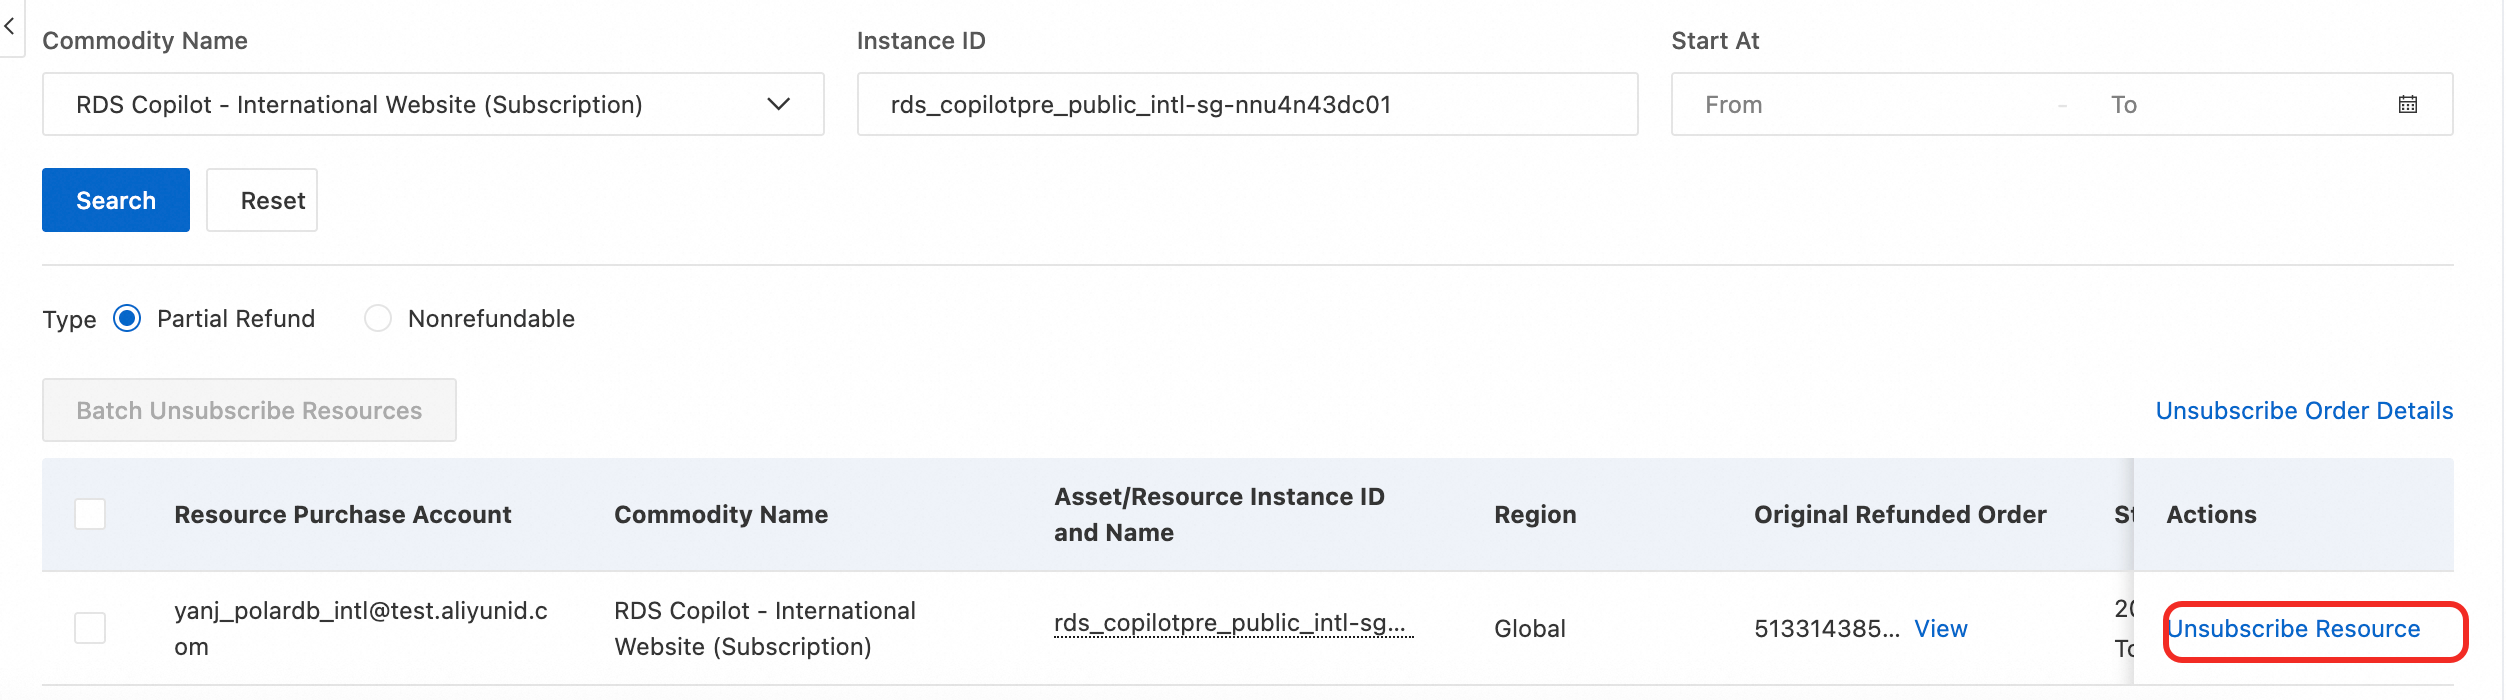Click the Original Refunded Order column header
Screen dimensions: 2506x700
click(1900, 514)
